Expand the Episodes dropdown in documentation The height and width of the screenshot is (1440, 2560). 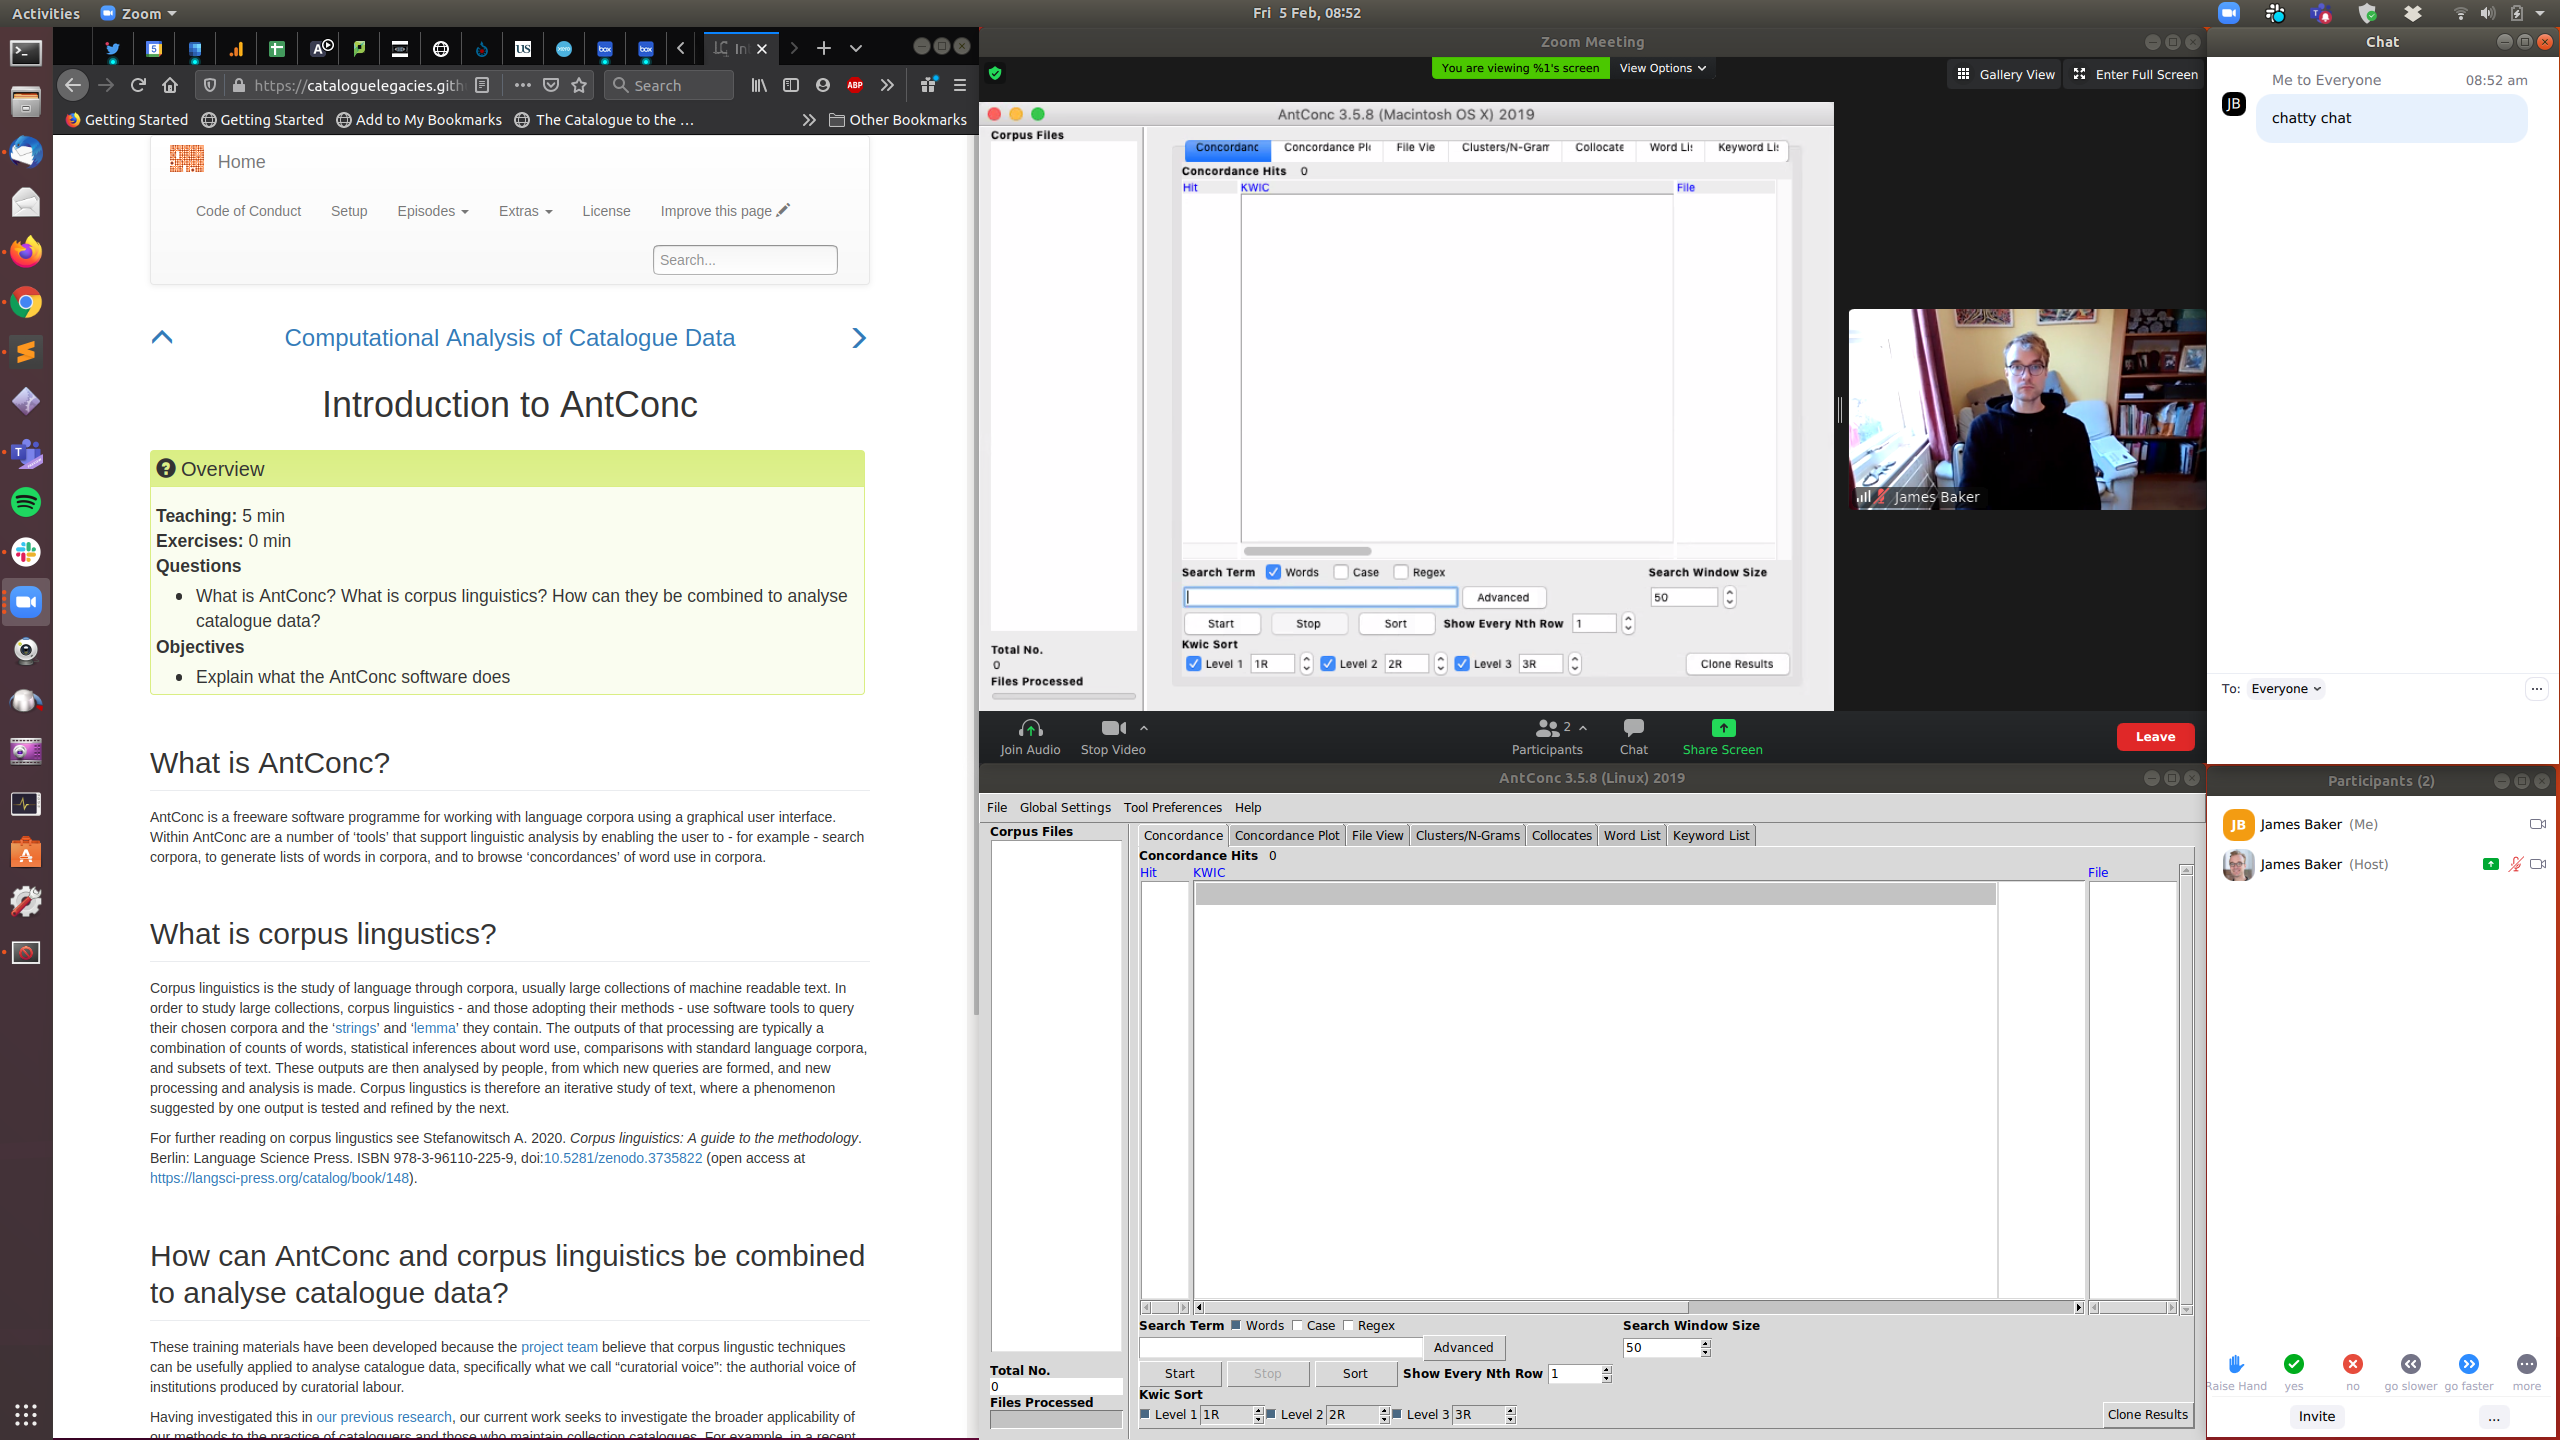coord(433,211)
